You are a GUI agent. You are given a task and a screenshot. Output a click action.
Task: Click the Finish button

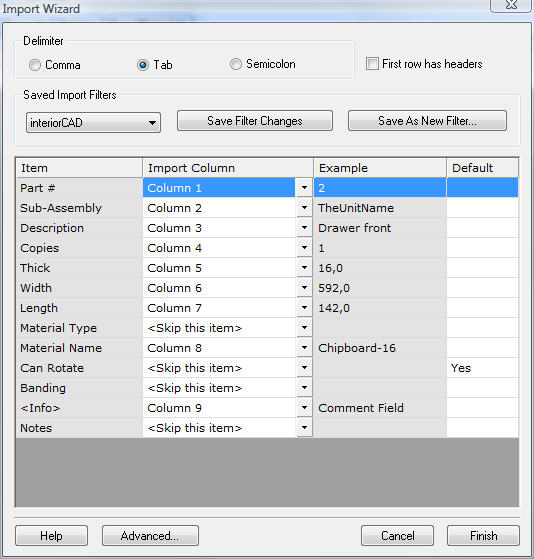coord(483,535)
